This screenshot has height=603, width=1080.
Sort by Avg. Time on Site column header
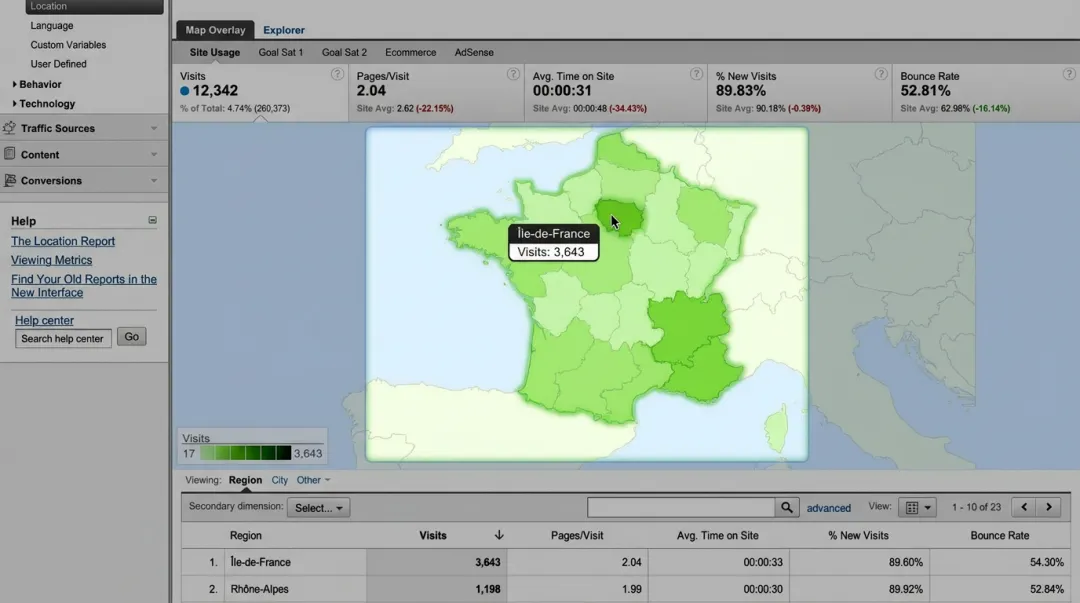click(717, 535)
